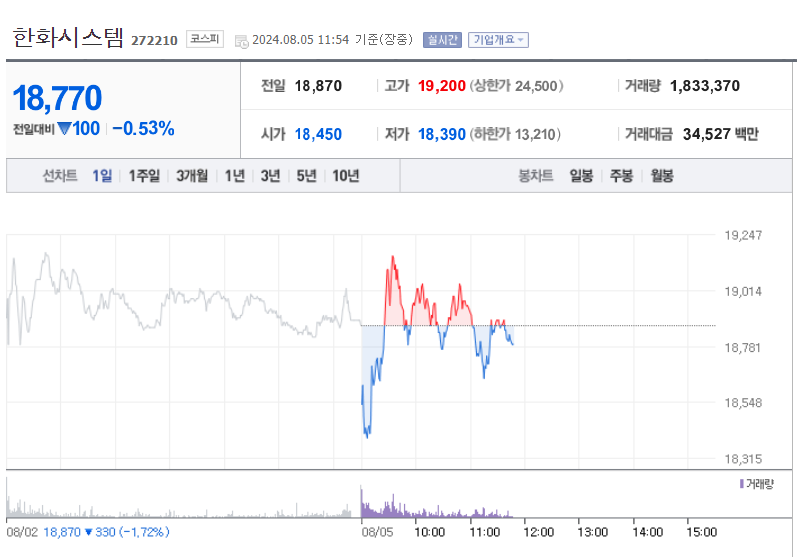Click the 08/05 date axis label
Screen dimensions: 797x557
point(377,532)
